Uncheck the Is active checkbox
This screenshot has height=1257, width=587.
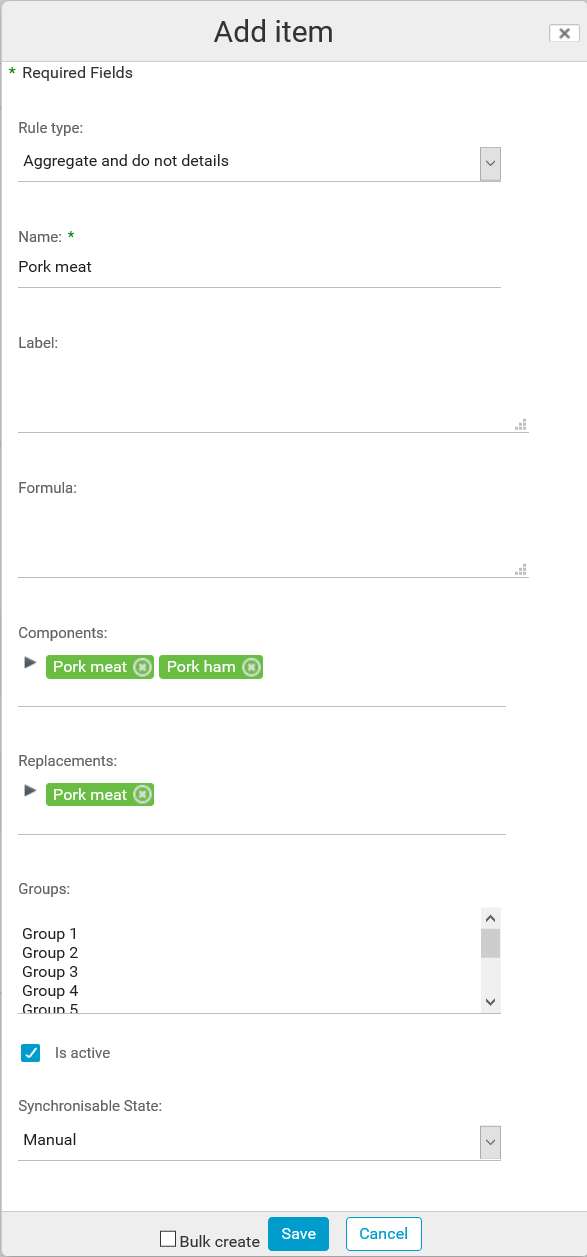pos(30,1052)
